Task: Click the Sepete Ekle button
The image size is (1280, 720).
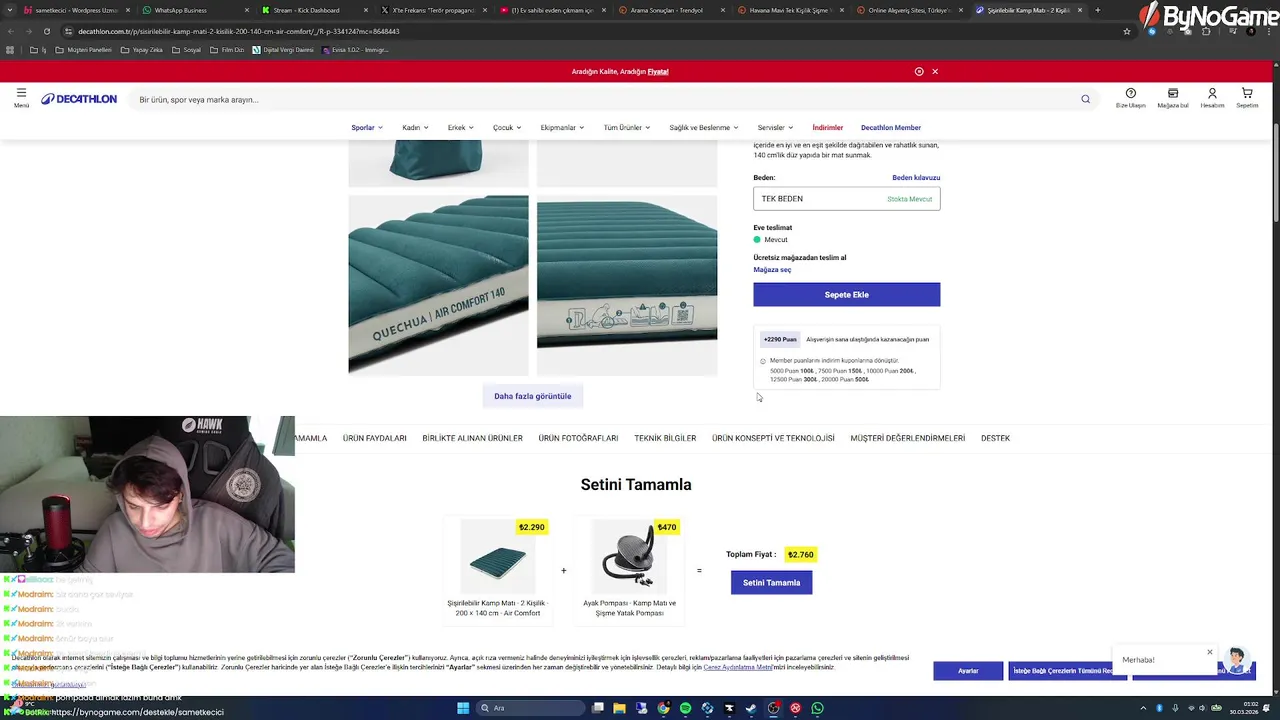Action: (847, 294)
